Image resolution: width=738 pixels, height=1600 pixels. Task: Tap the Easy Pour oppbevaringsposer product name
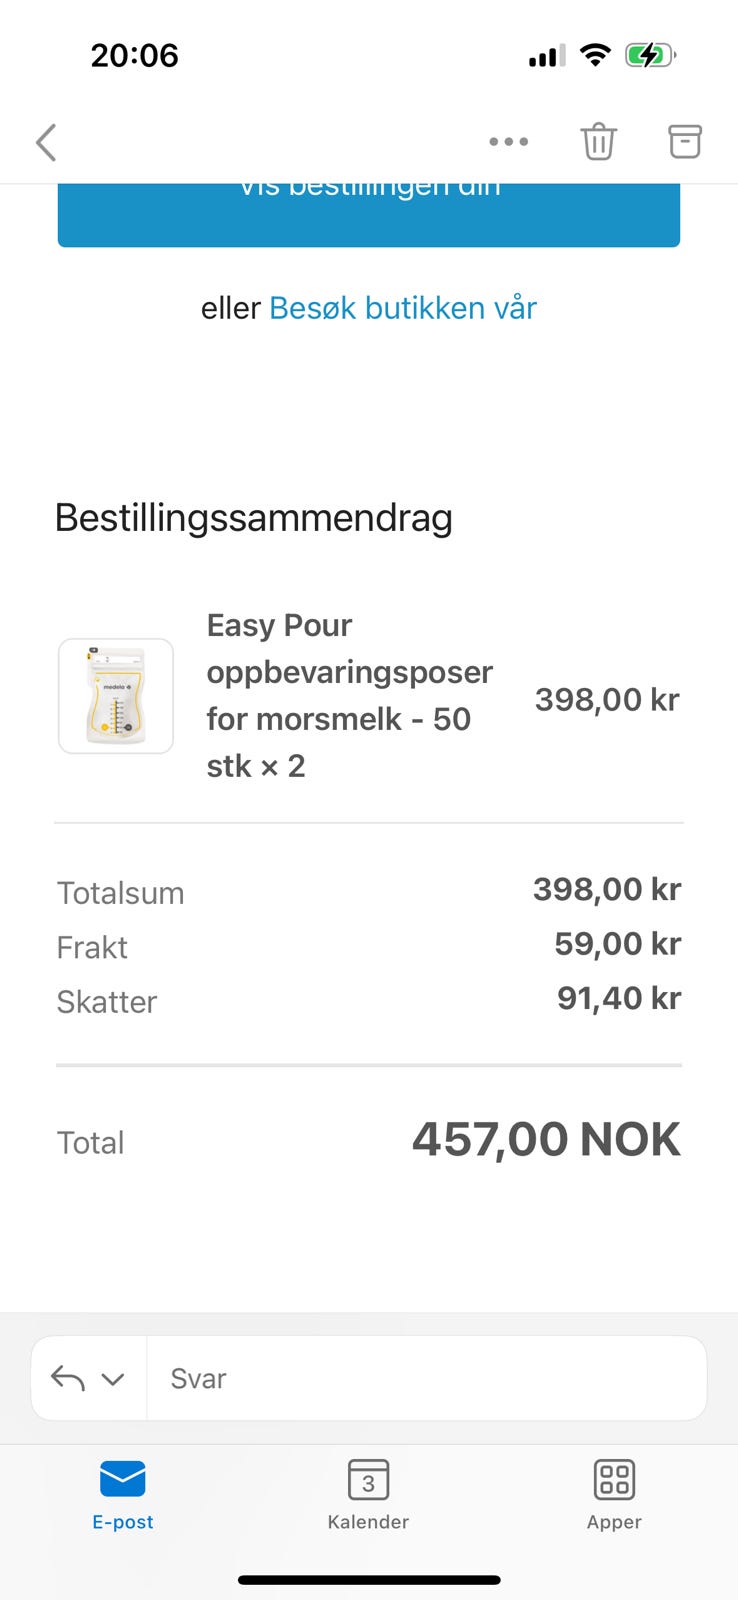[349, 695]
